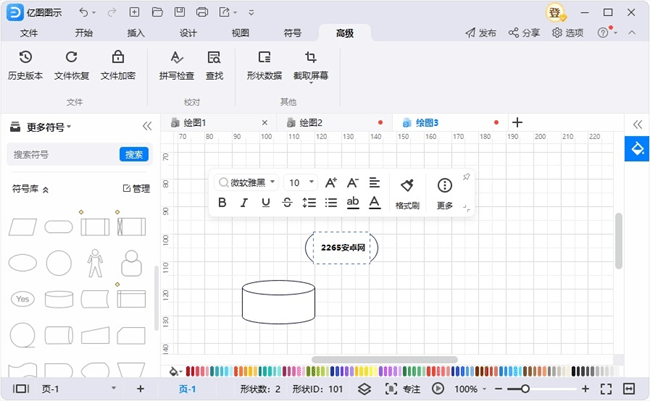
Task: Toggle bold formatting in floating toolbar
Action: point(222,202)
